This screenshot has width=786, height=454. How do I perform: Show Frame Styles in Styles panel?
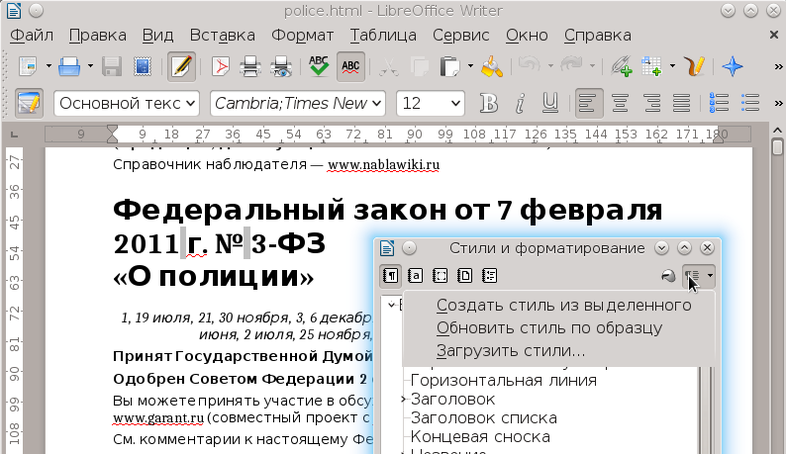[440, 276]
